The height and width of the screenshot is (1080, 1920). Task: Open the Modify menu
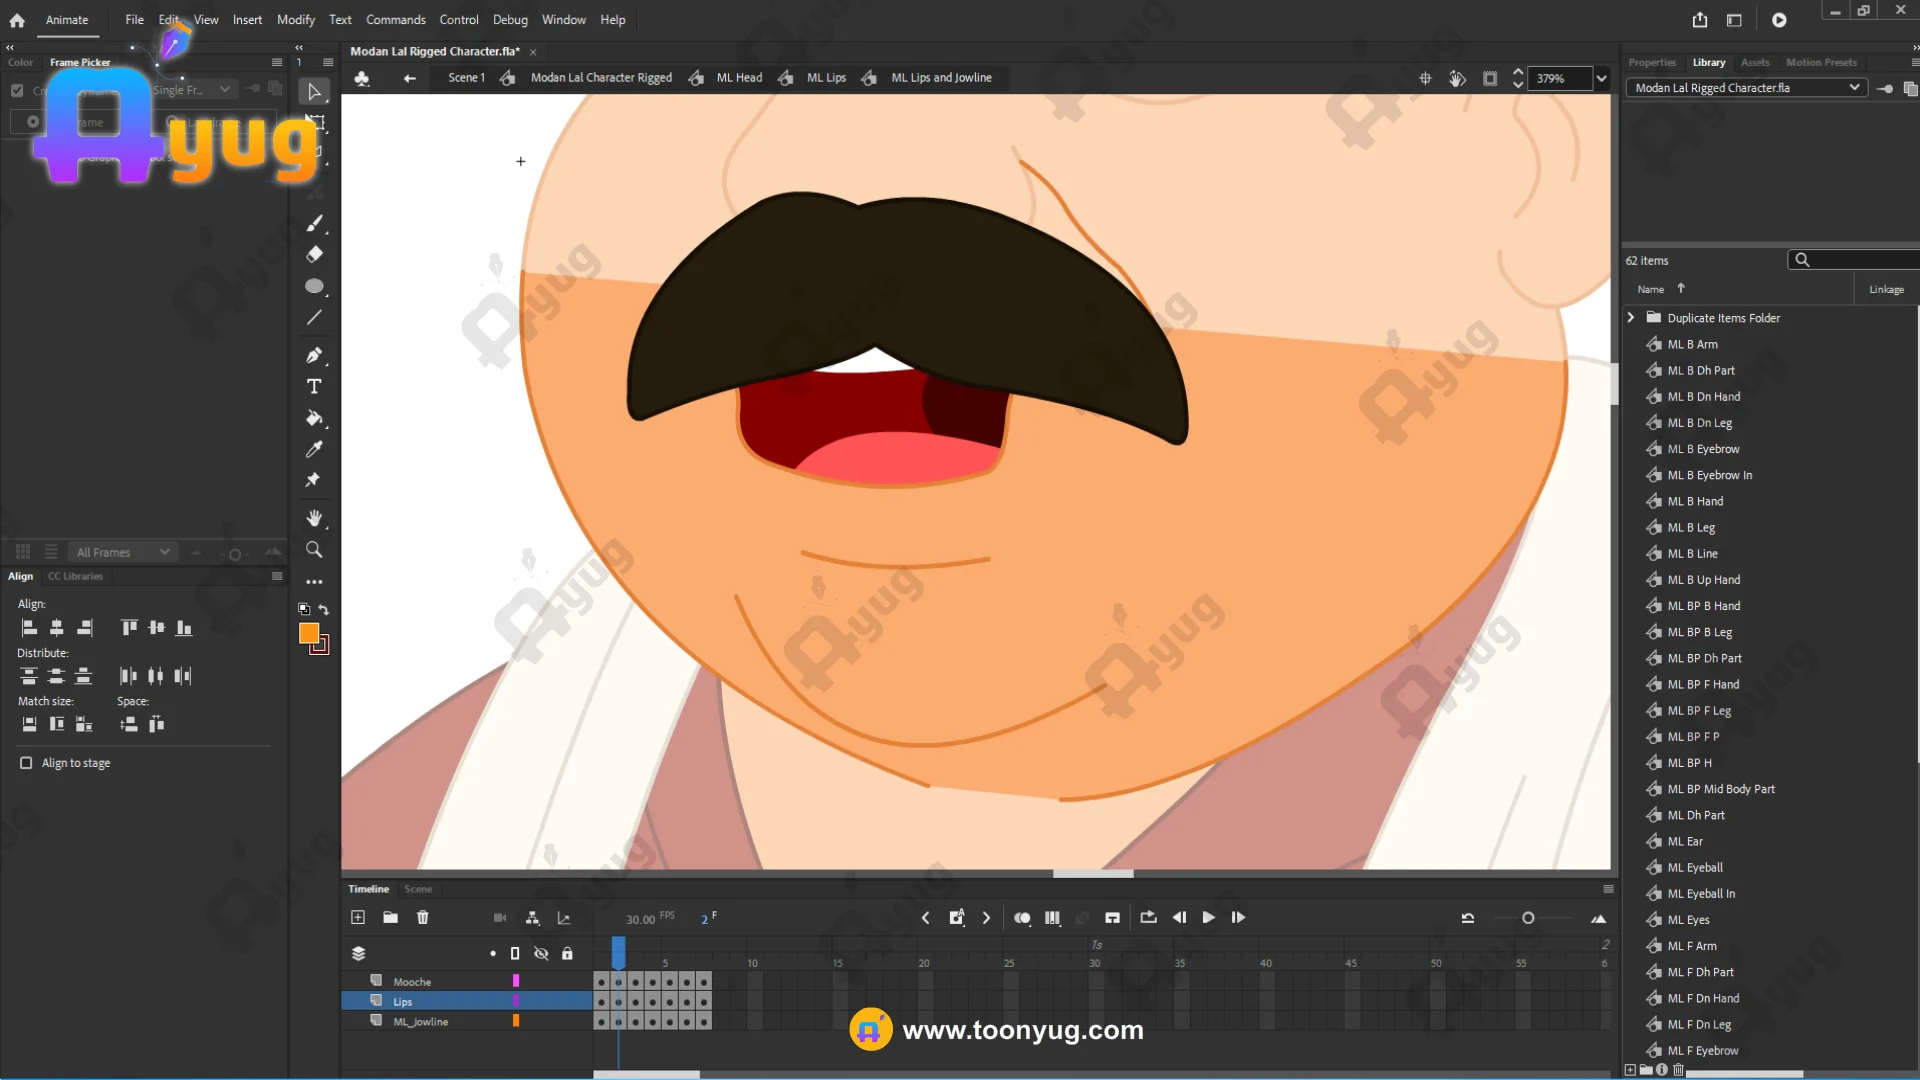tap(295, 19)
